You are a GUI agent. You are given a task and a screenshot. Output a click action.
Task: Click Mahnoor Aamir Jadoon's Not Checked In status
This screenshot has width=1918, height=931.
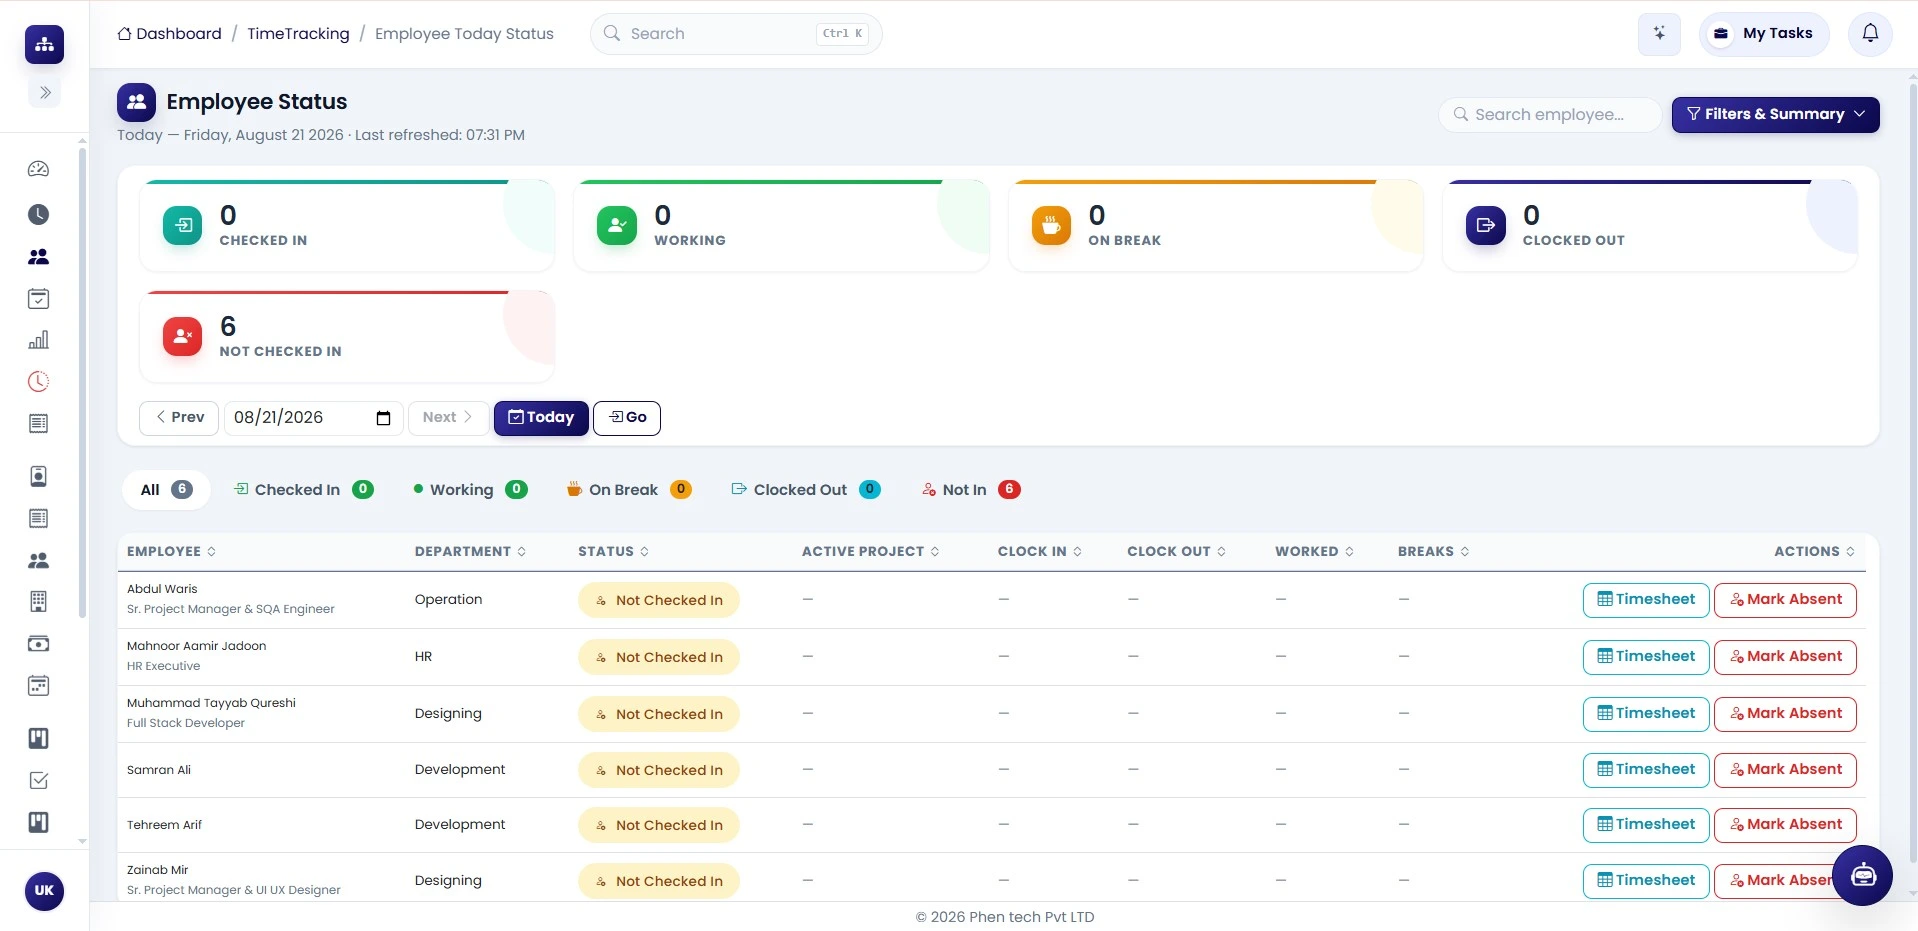point(659,657)
